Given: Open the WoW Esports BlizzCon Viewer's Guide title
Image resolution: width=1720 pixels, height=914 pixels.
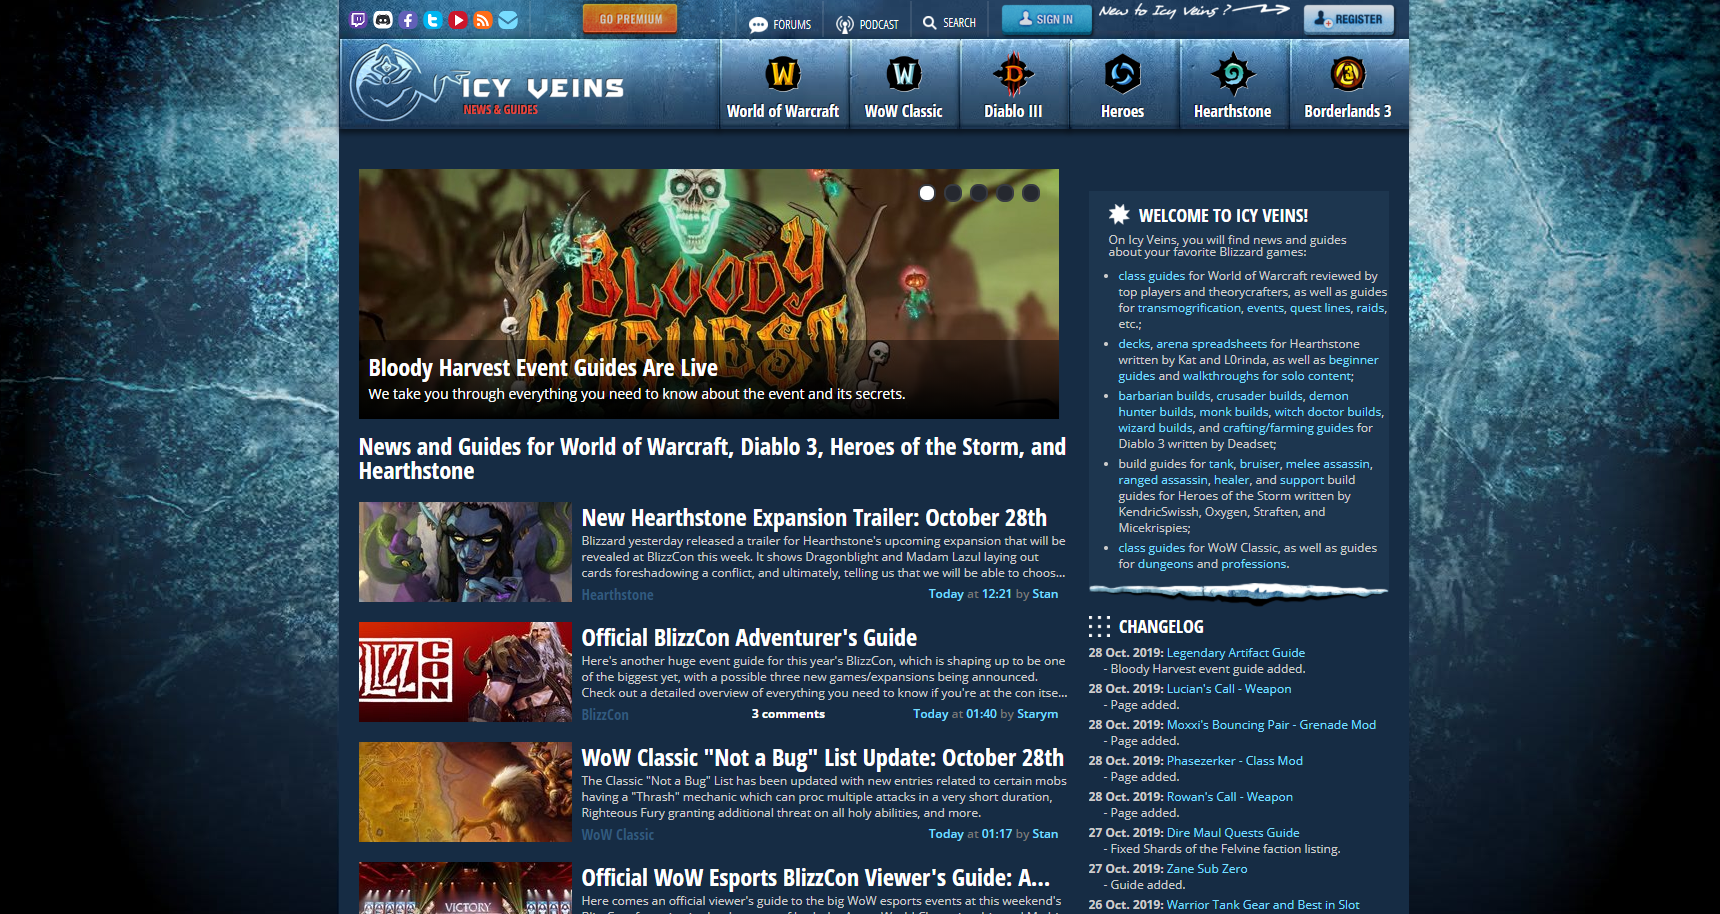Looking at the screenshot, I should pos(816,878).
